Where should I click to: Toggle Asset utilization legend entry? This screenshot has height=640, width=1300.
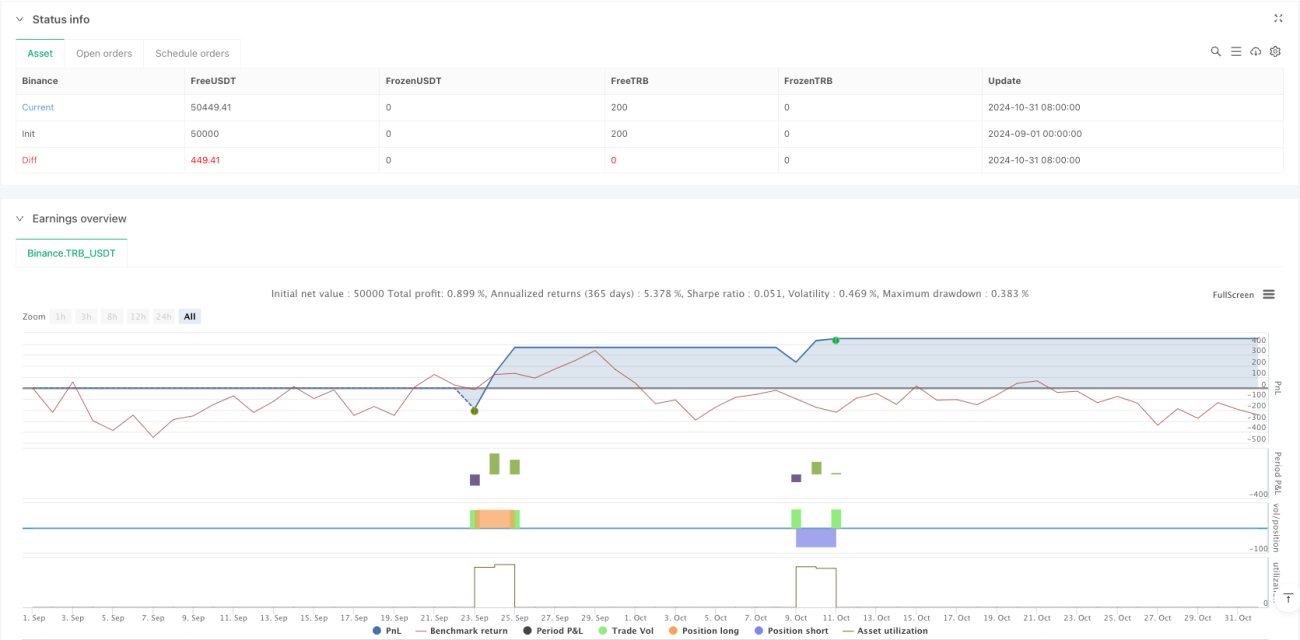tap(885, 631)
